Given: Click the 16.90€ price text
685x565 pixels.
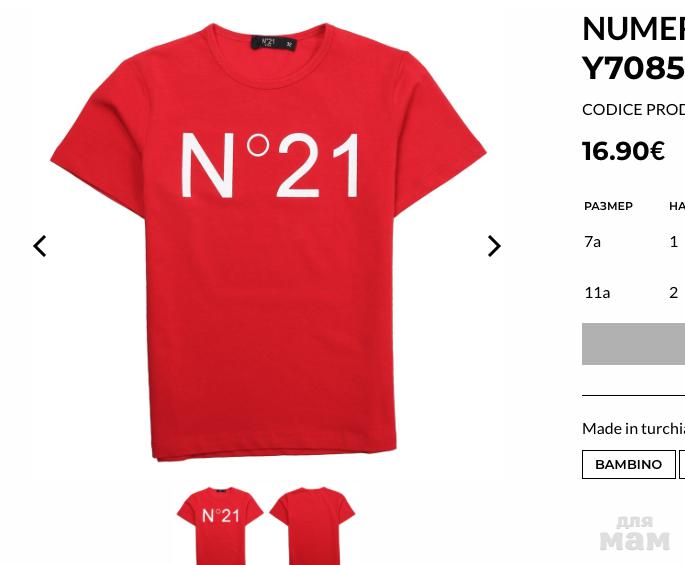Looking at the screenshot, I should [623, 151].
